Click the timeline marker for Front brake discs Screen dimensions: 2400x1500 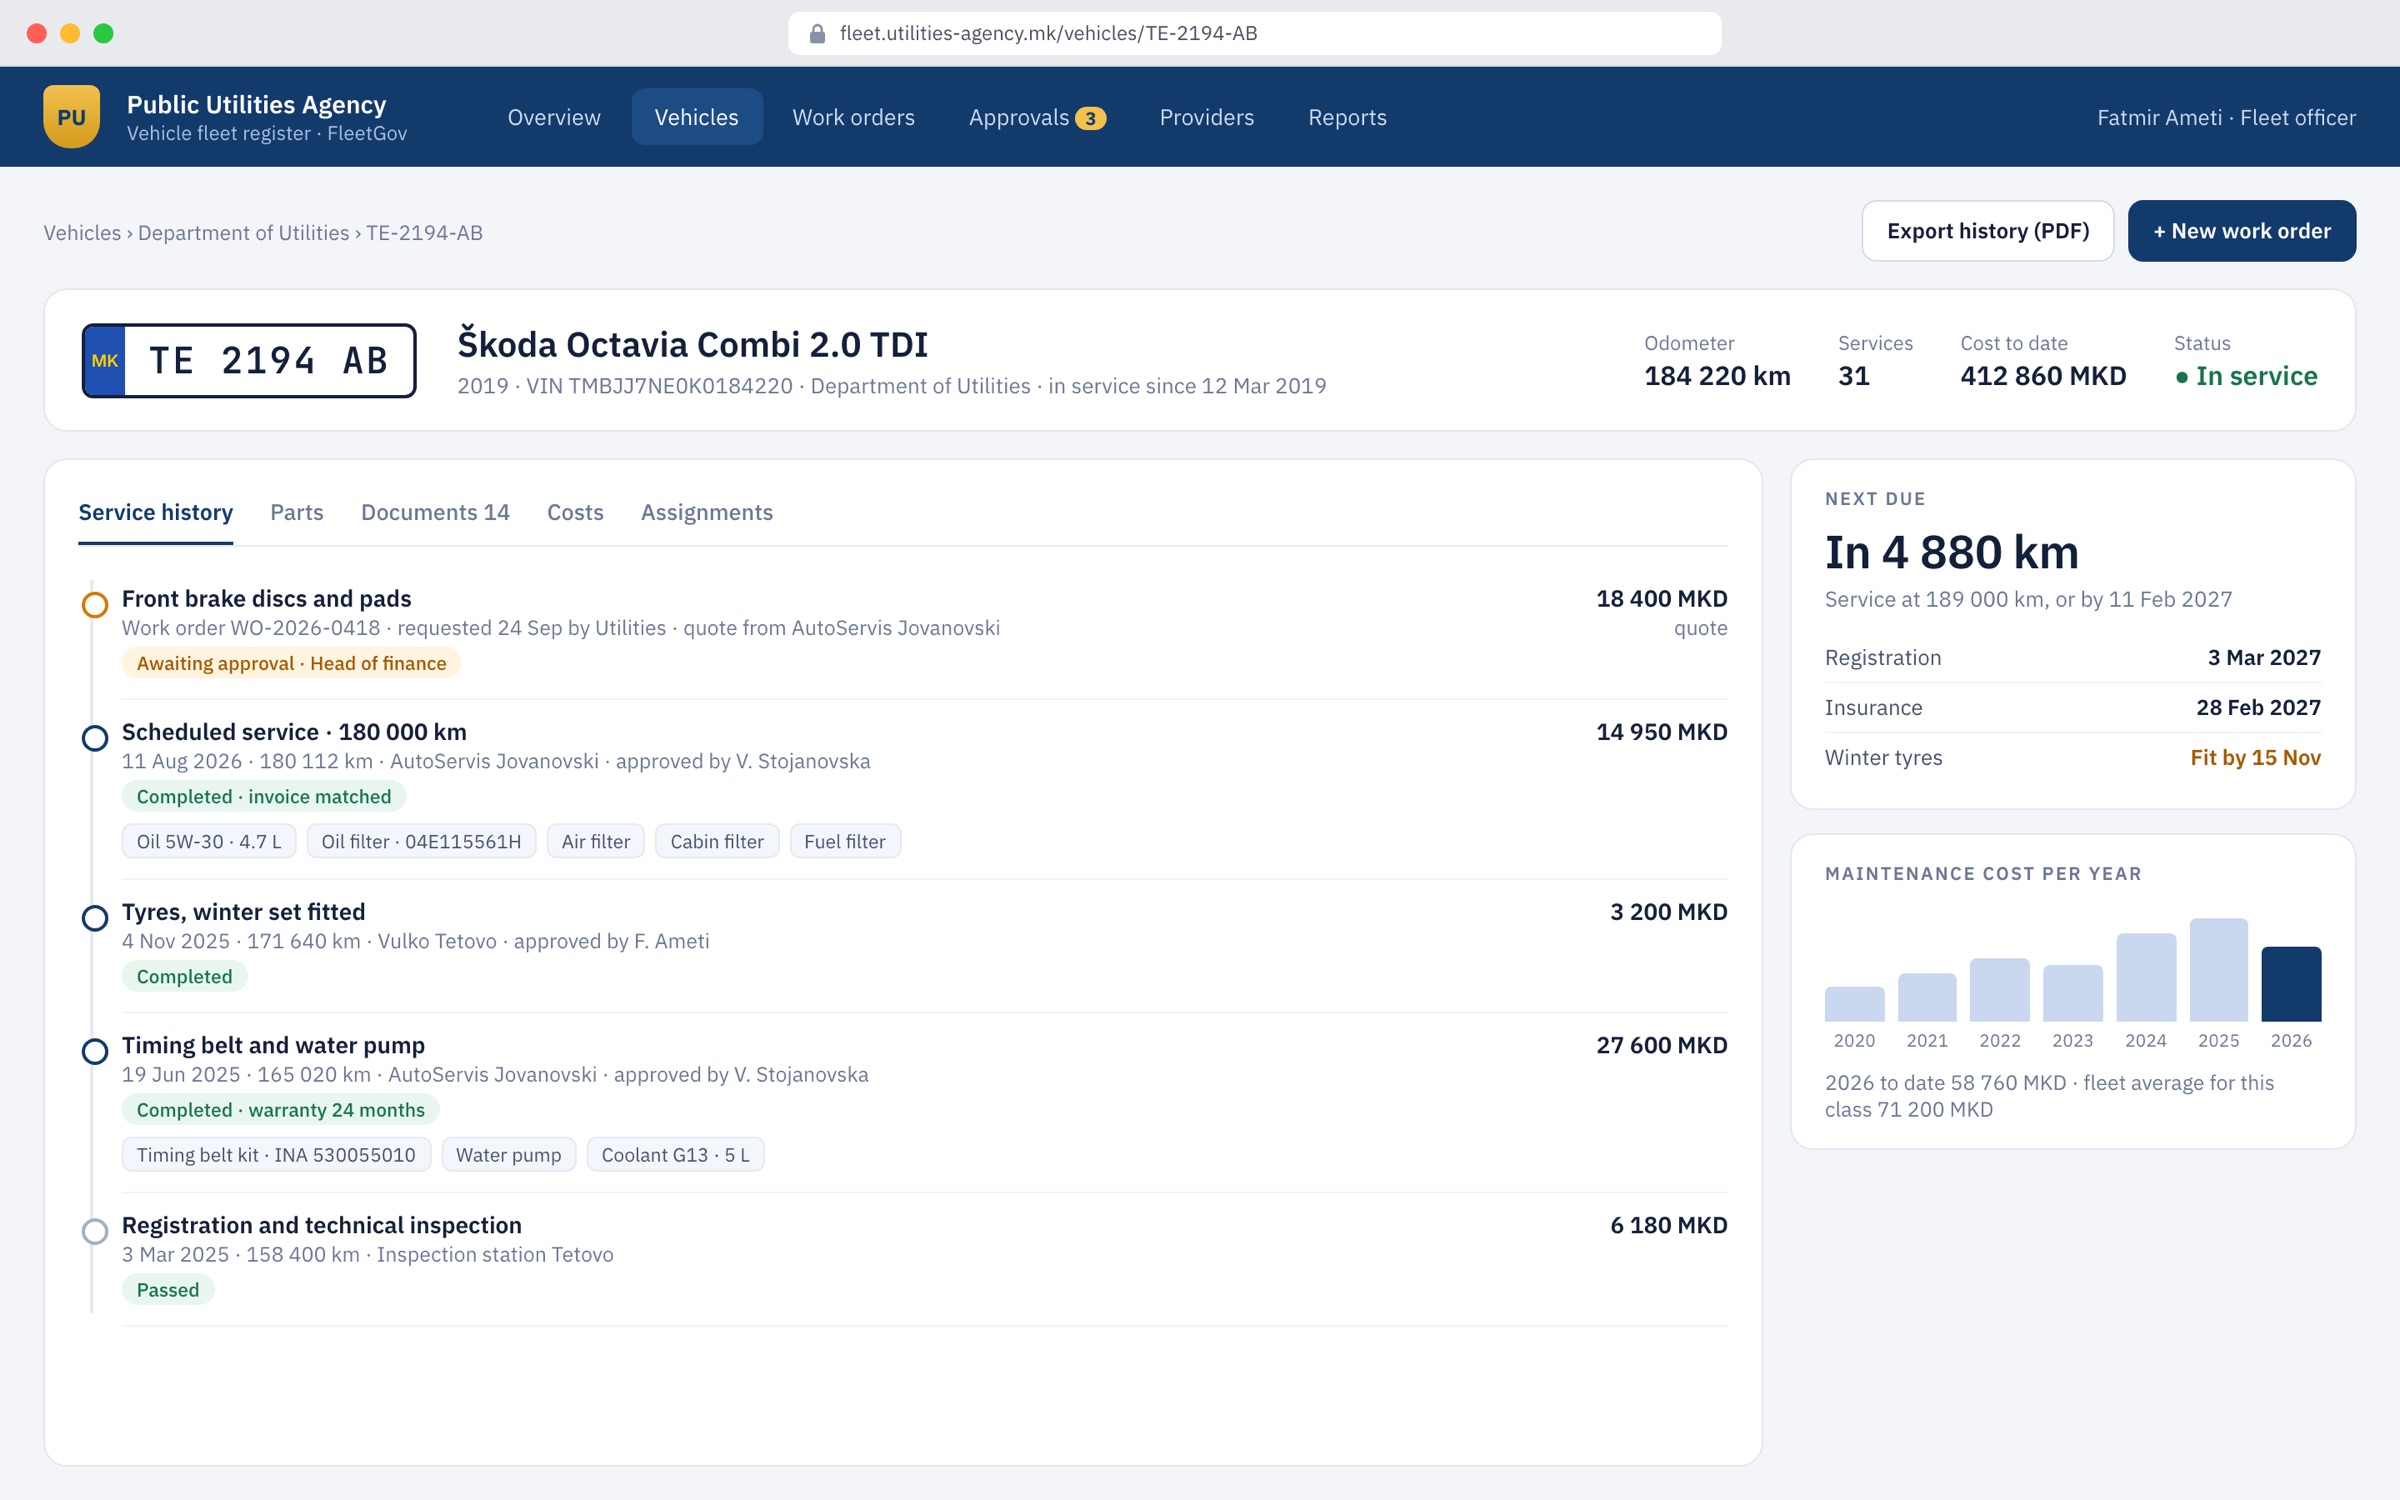point(95,605)
